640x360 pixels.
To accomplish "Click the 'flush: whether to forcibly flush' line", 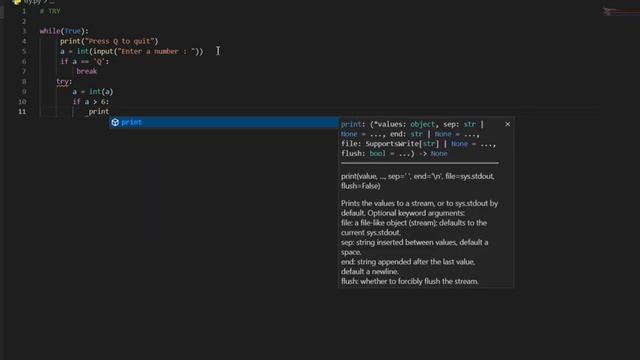I will click(x=410, y=281).
